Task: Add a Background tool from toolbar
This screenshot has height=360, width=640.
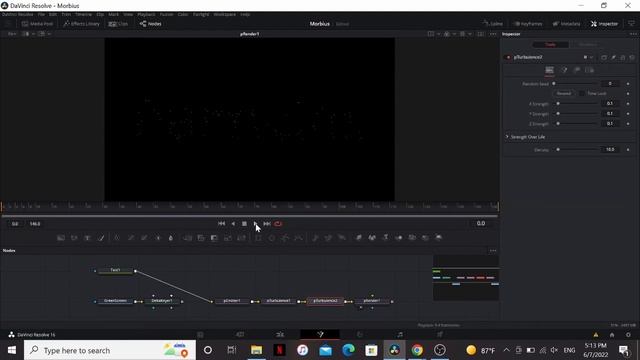Action: coord(61,238)
